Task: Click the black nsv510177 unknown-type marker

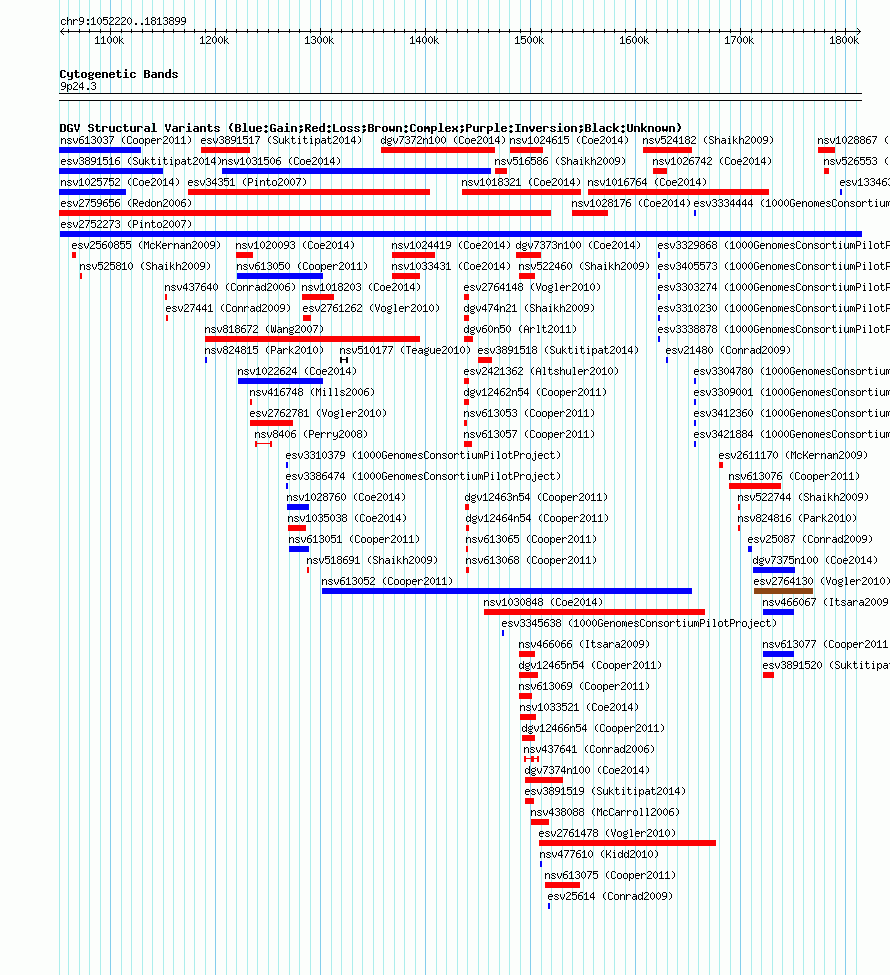Action: coord(344,360)
